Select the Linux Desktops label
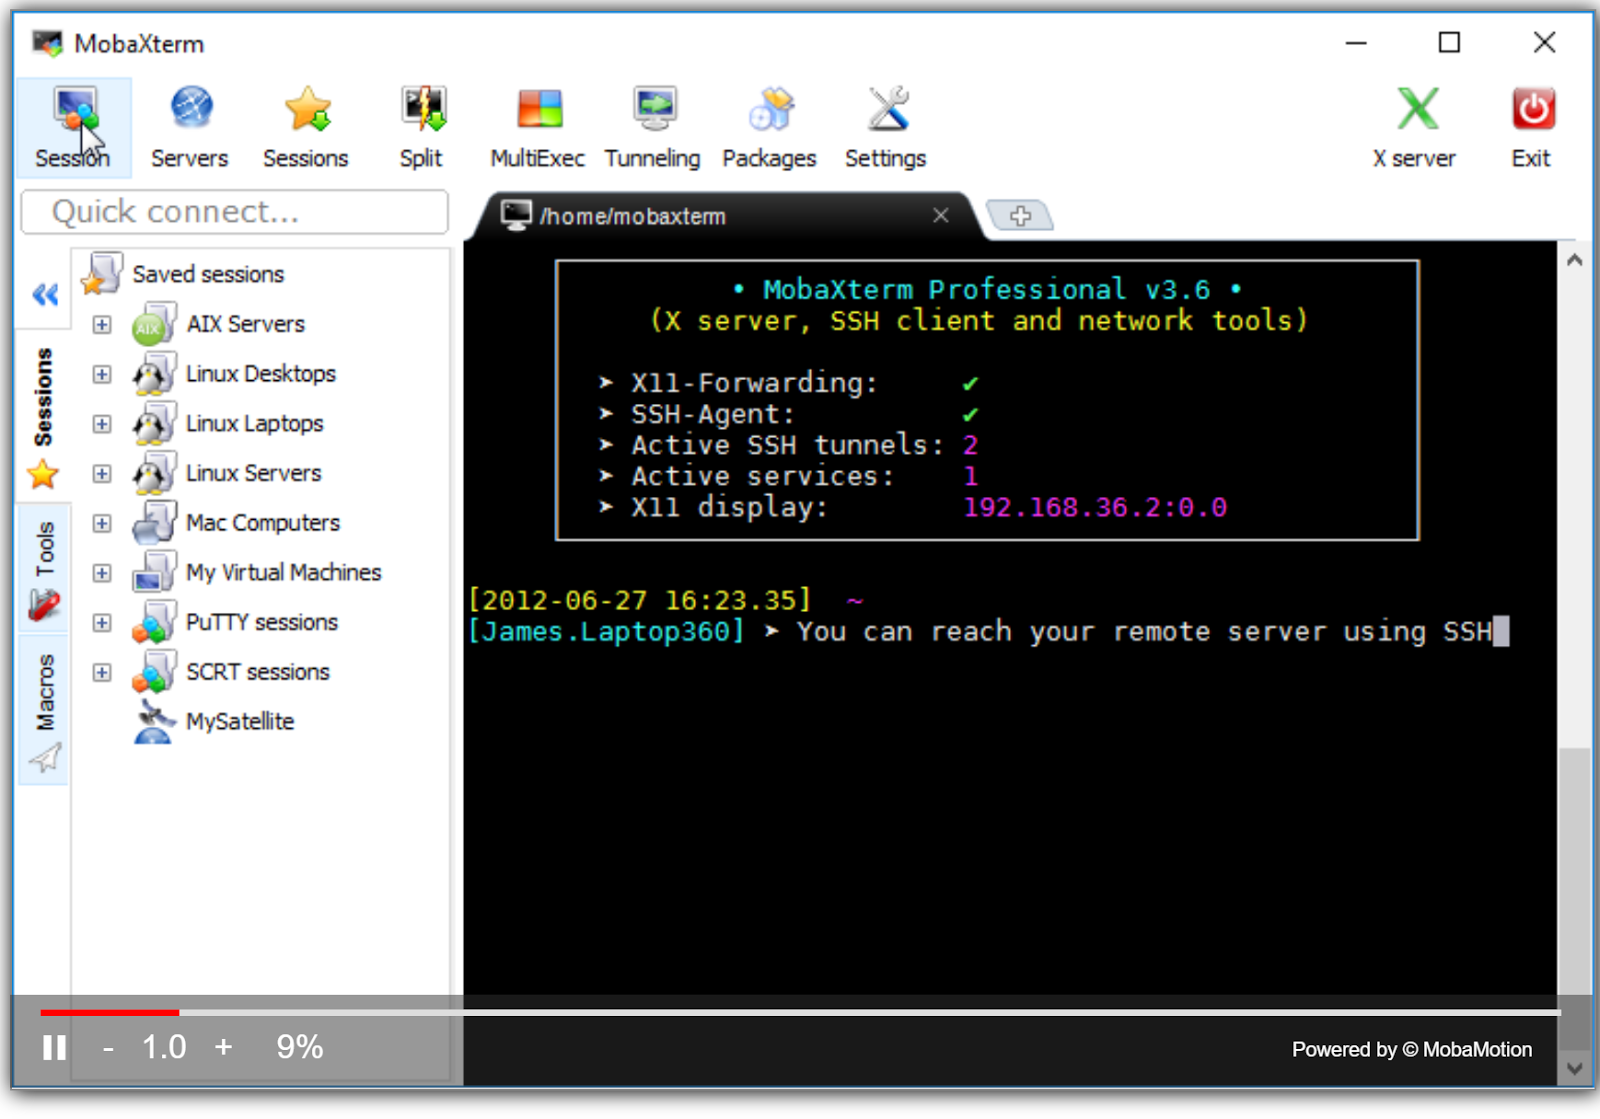 click(x=261, y=374)
